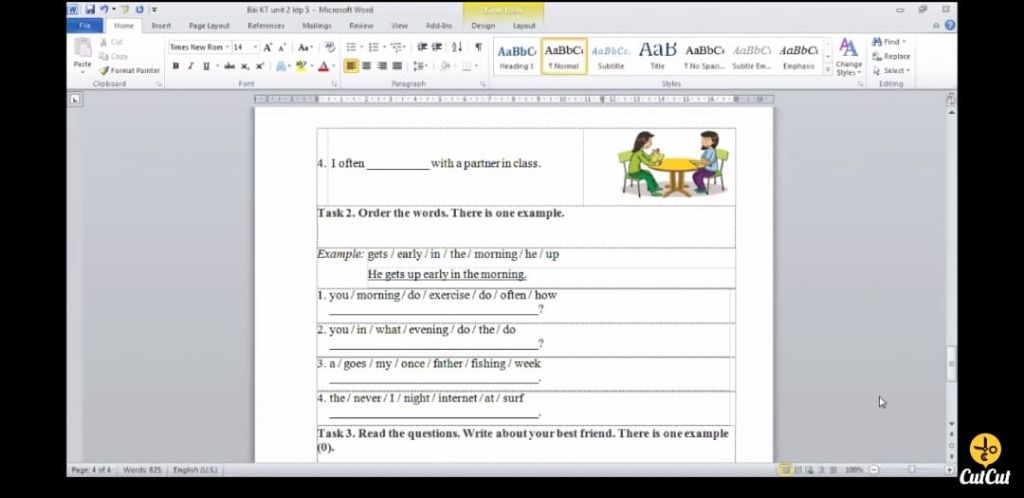The image size is (1024, 498).
Task: Click the Shrink Font icon
Action: (x=282, y=48)
